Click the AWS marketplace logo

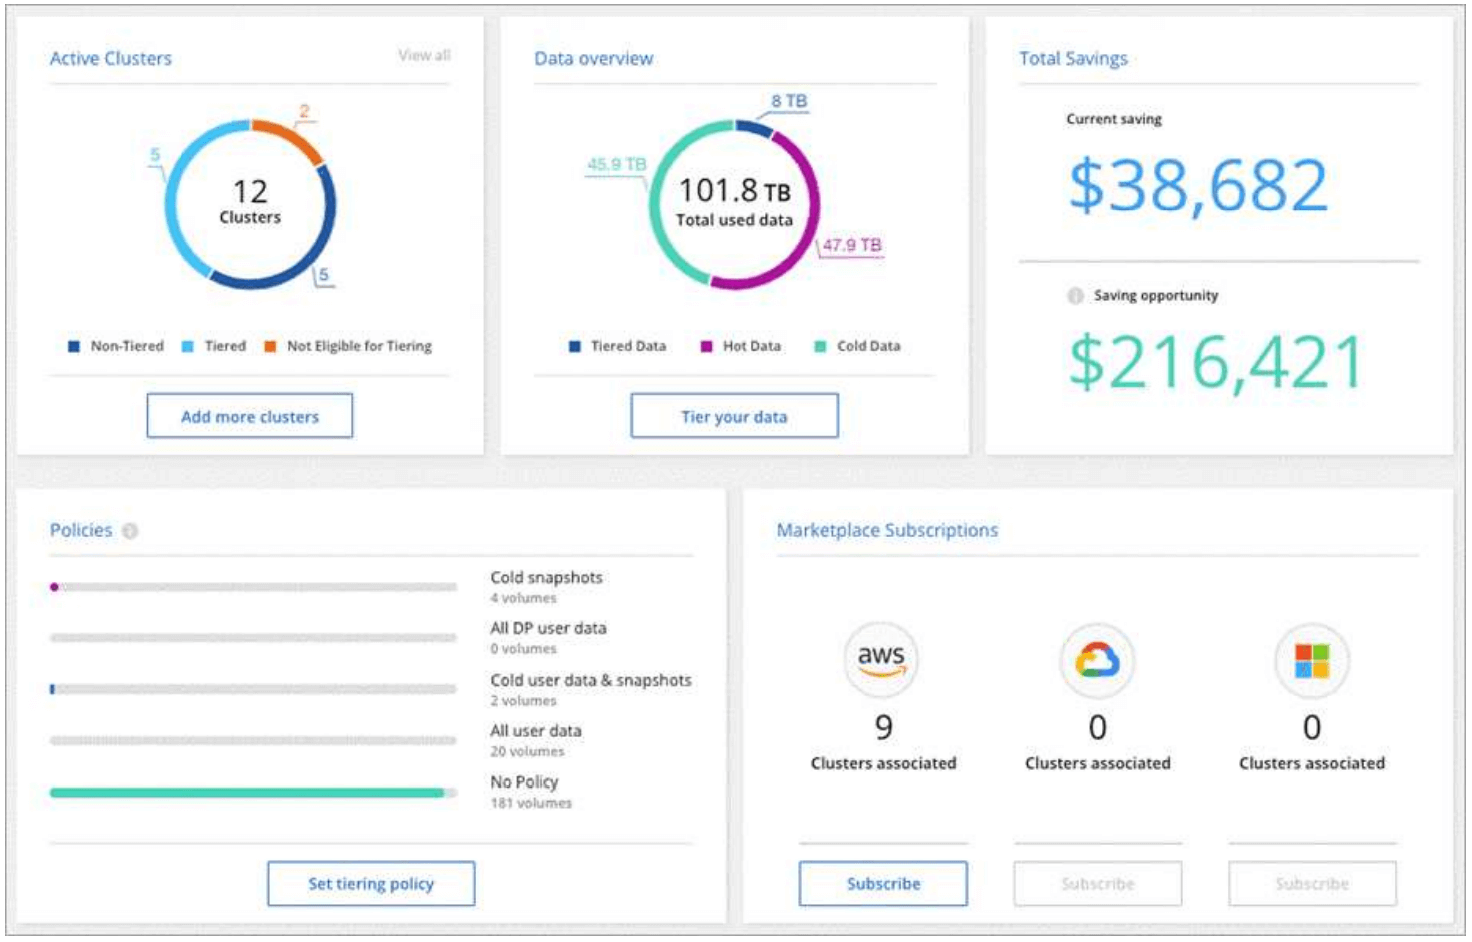pos(881,659)
